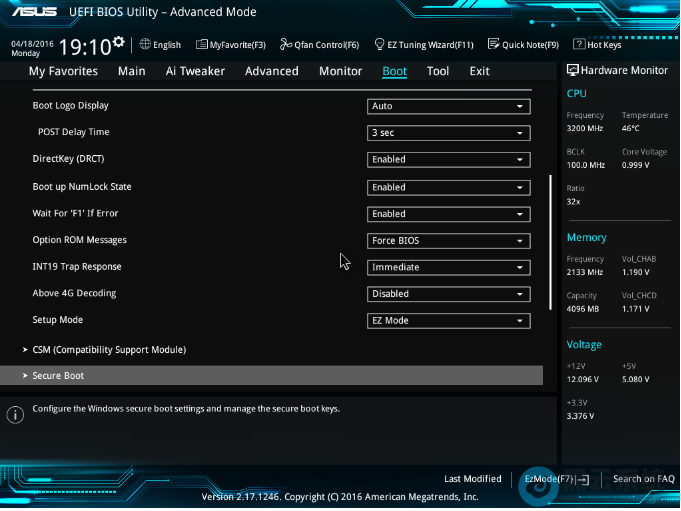Change the POST Delay Time dropdown value
Screen dimensions: 681x511
click(448, 133)
